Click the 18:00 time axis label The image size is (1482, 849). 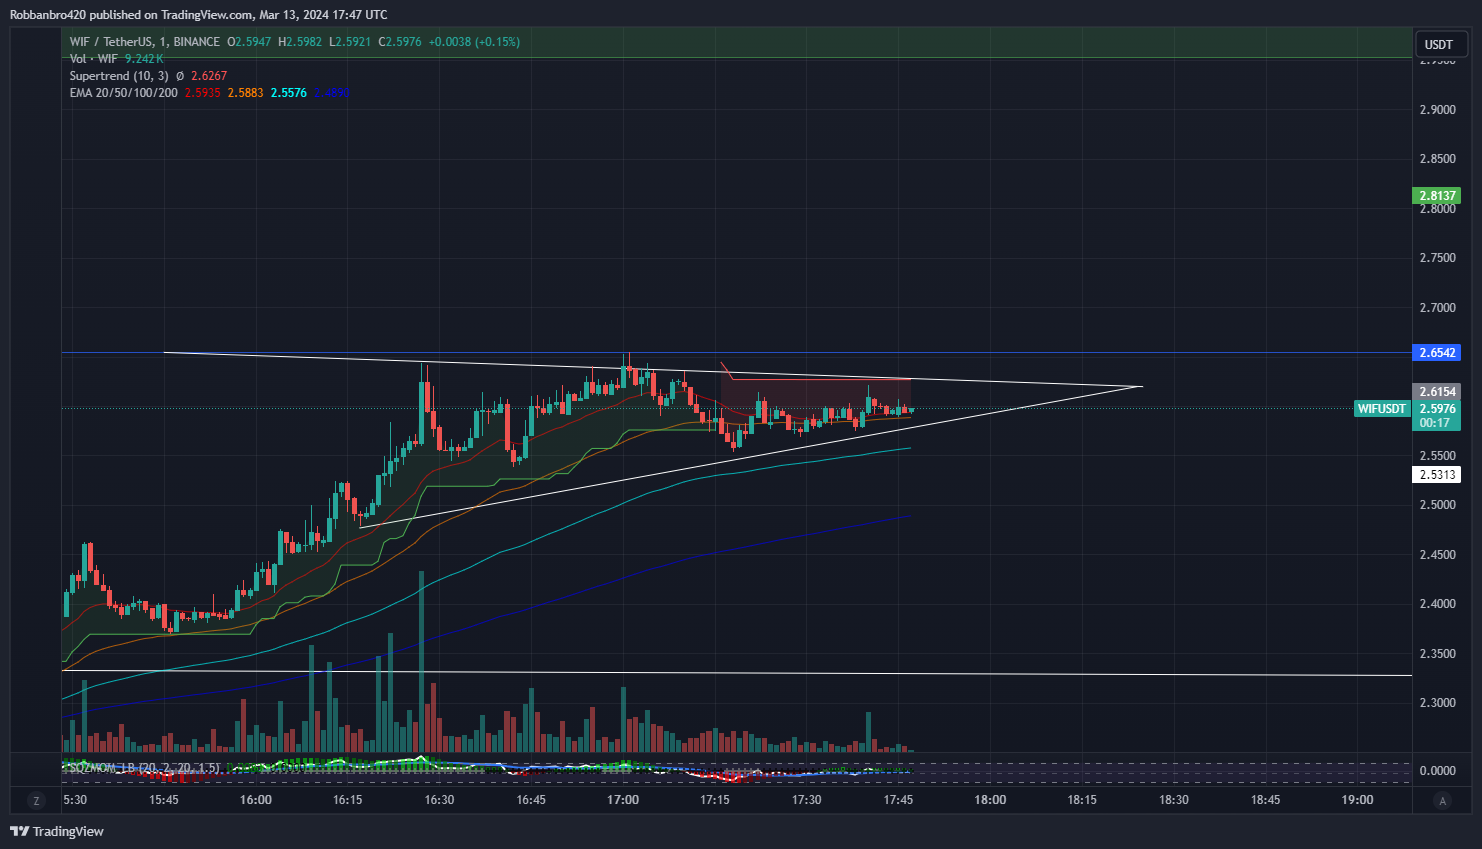point(990,800)
